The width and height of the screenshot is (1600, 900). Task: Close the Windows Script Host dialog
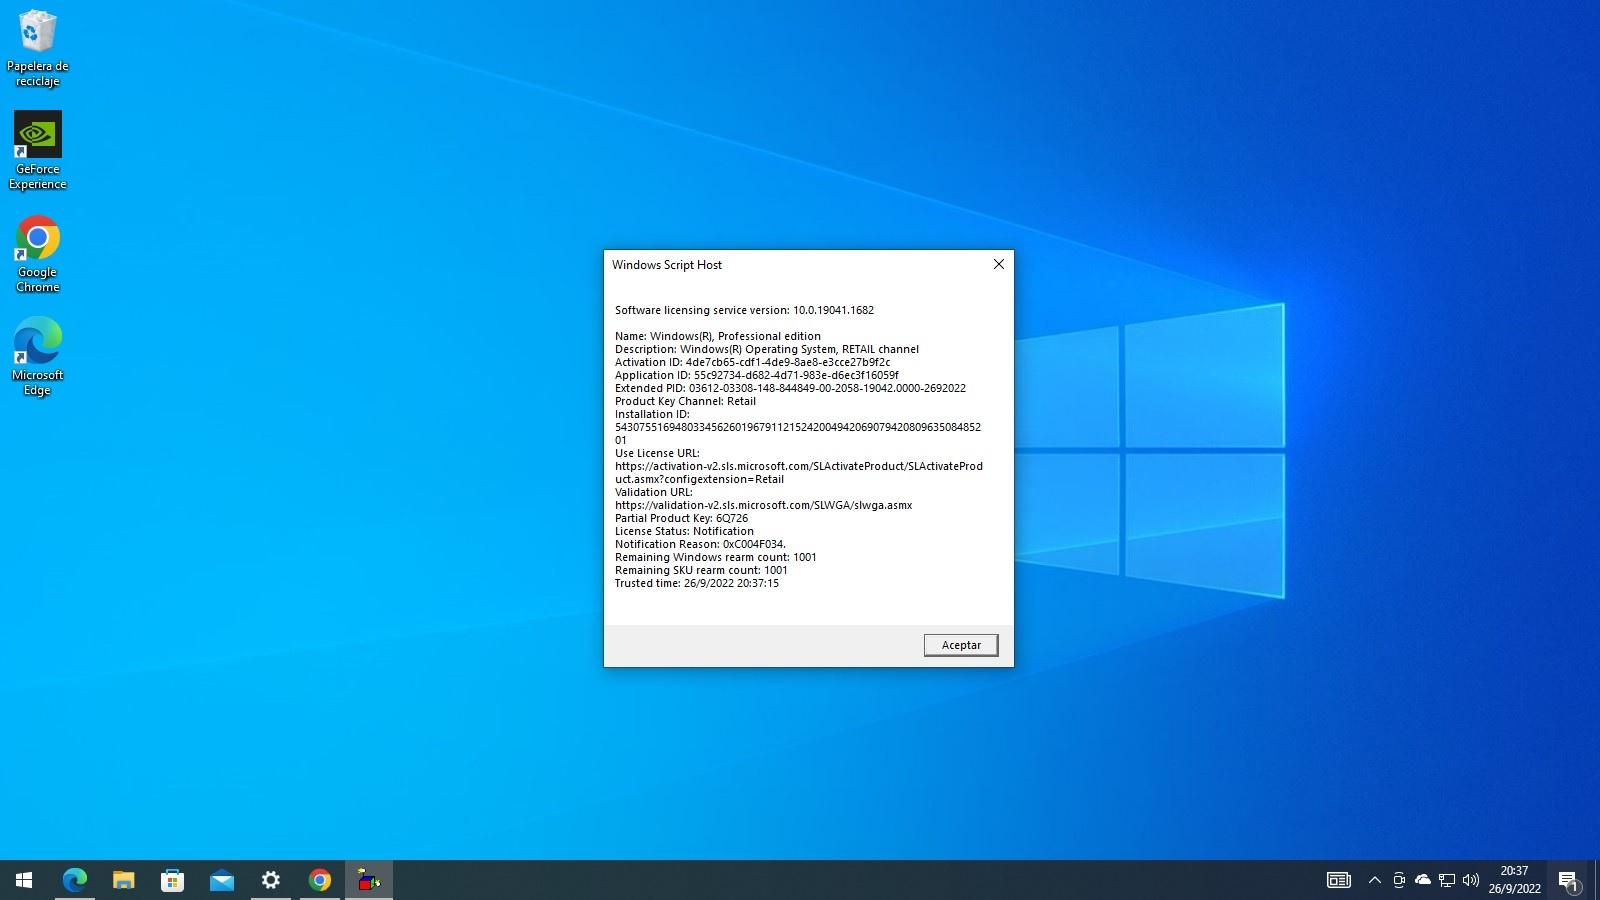998,264
